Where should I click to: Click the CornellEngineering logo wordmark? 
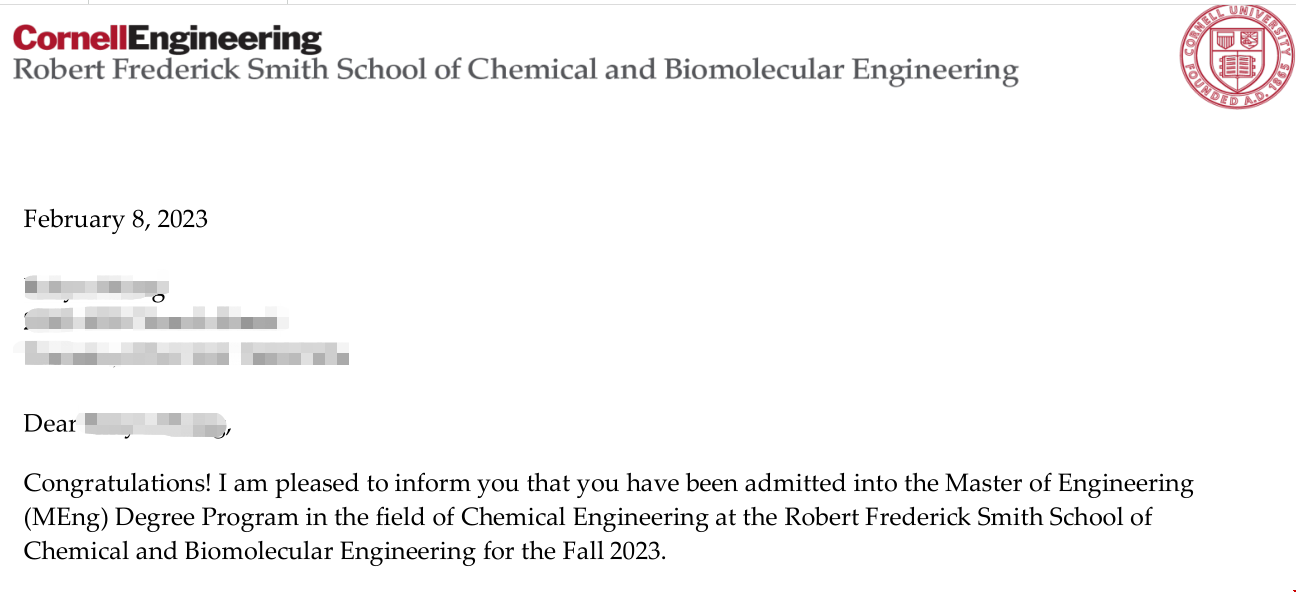click(x=167, y=39)
